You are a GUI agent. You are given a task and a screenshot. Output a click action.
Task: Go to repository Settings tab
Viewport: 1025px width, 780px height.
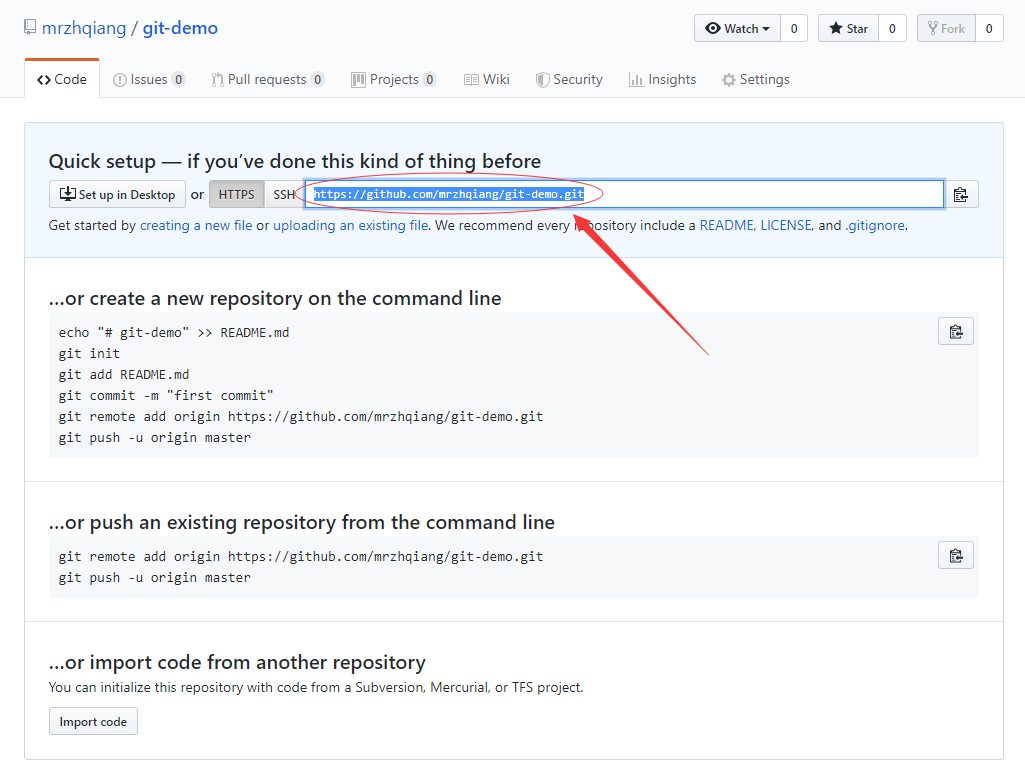click(x=756, y=79)
